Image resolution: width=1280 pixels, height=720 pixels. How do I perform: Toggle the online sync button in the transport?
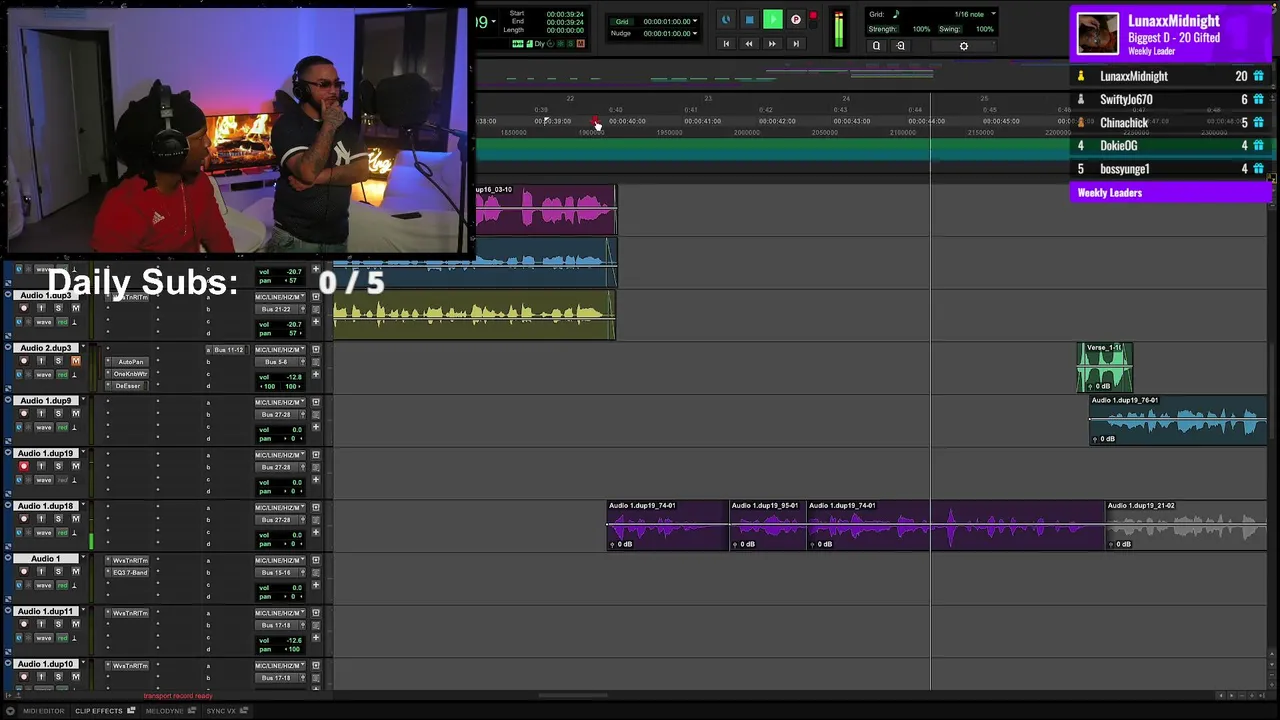tap(726, 19)
